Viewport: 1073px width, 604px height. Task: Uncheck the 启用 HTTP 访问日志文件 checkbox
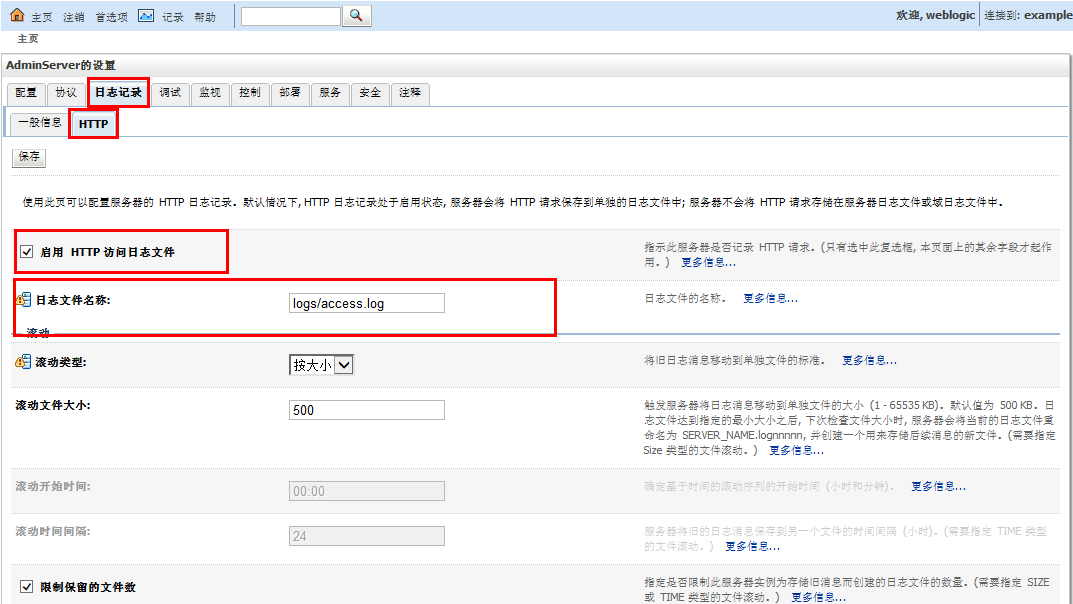[x=26, y=251]
